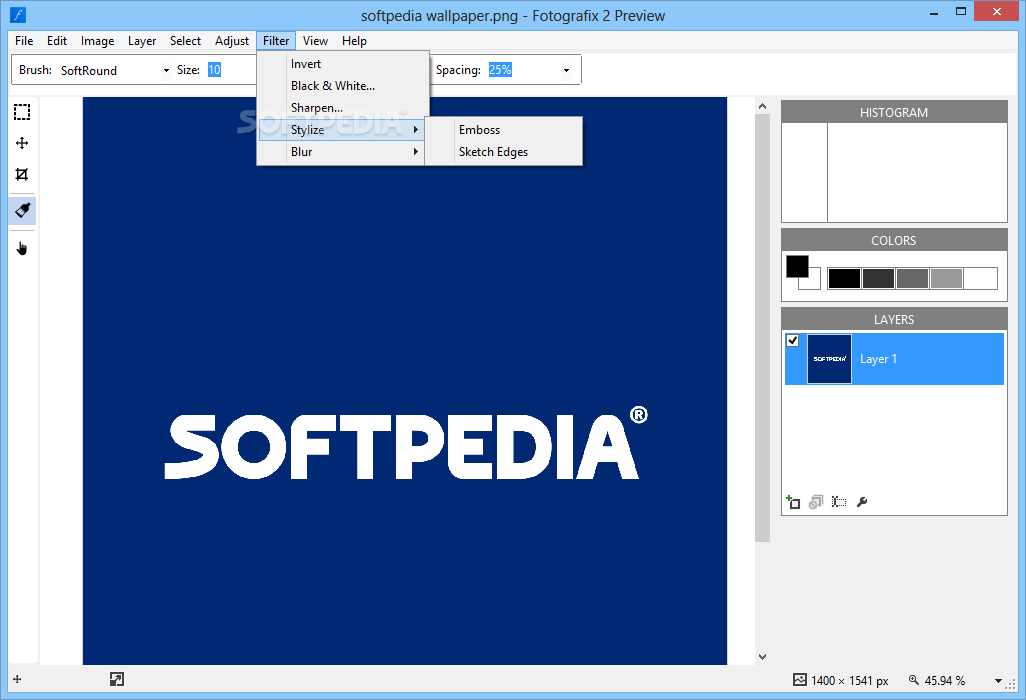The width and height of the screenshot is (1026, 700).
Task: Select the rectangular marquee selection tool
Action: click(x=22, y=112)
